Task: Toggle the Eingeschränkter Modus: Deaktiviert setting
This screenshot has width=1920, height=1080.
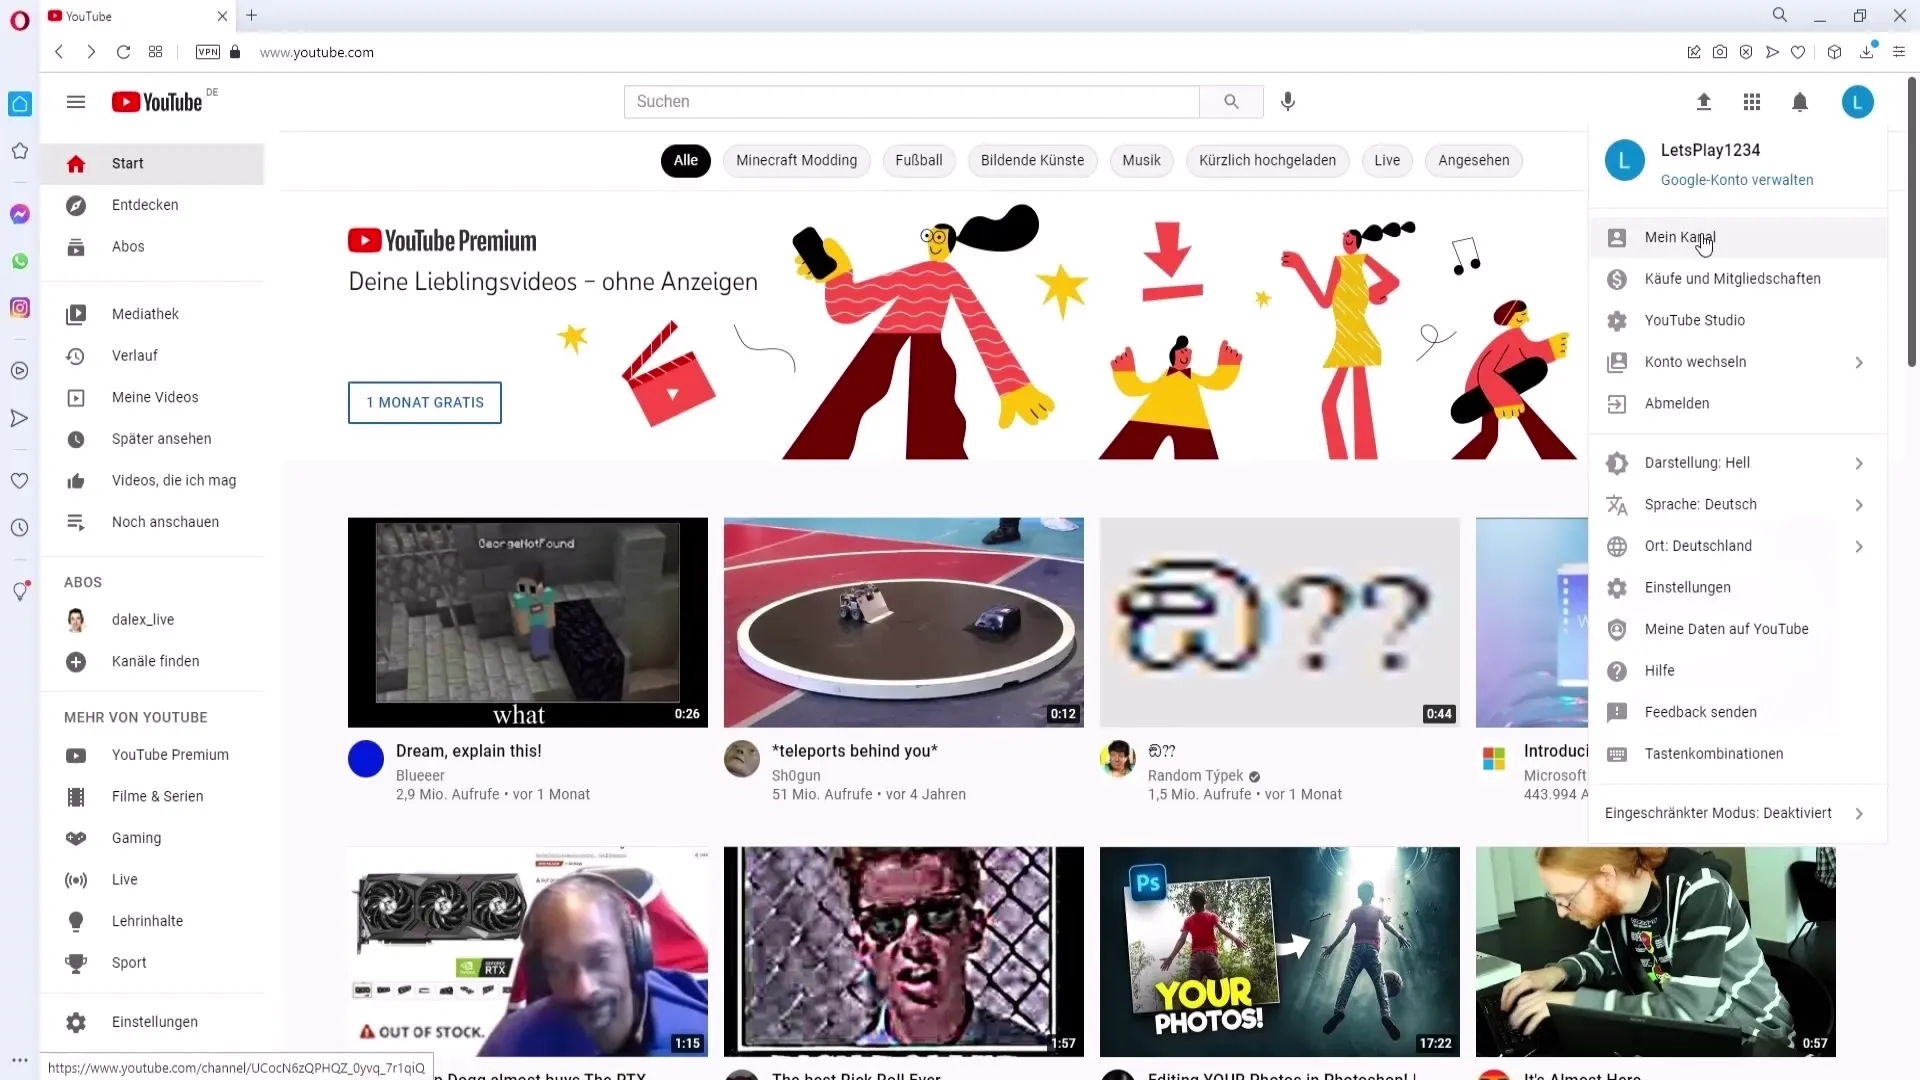Action: (x=1720, y=812)
